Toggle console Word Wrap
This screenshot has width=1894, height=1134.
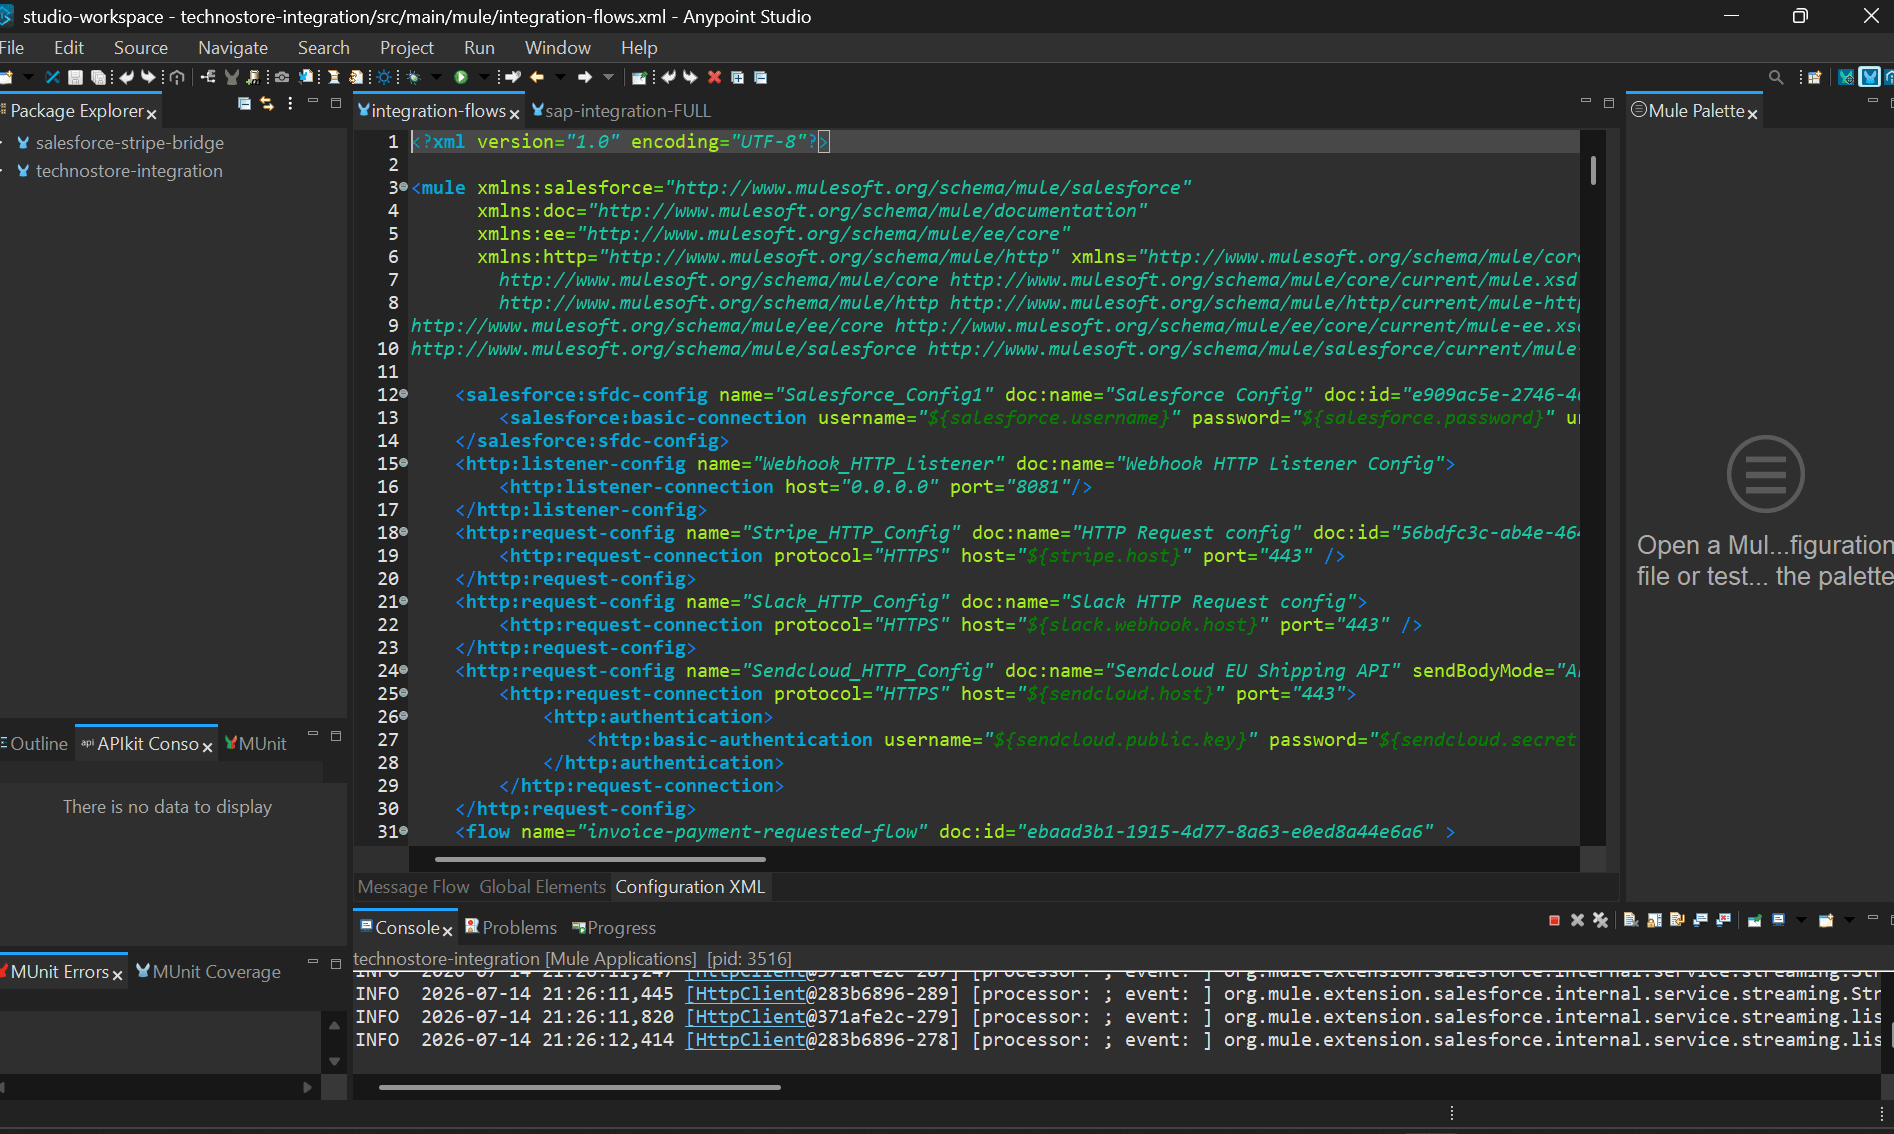pyautogui.click(x=1677, y=920)
